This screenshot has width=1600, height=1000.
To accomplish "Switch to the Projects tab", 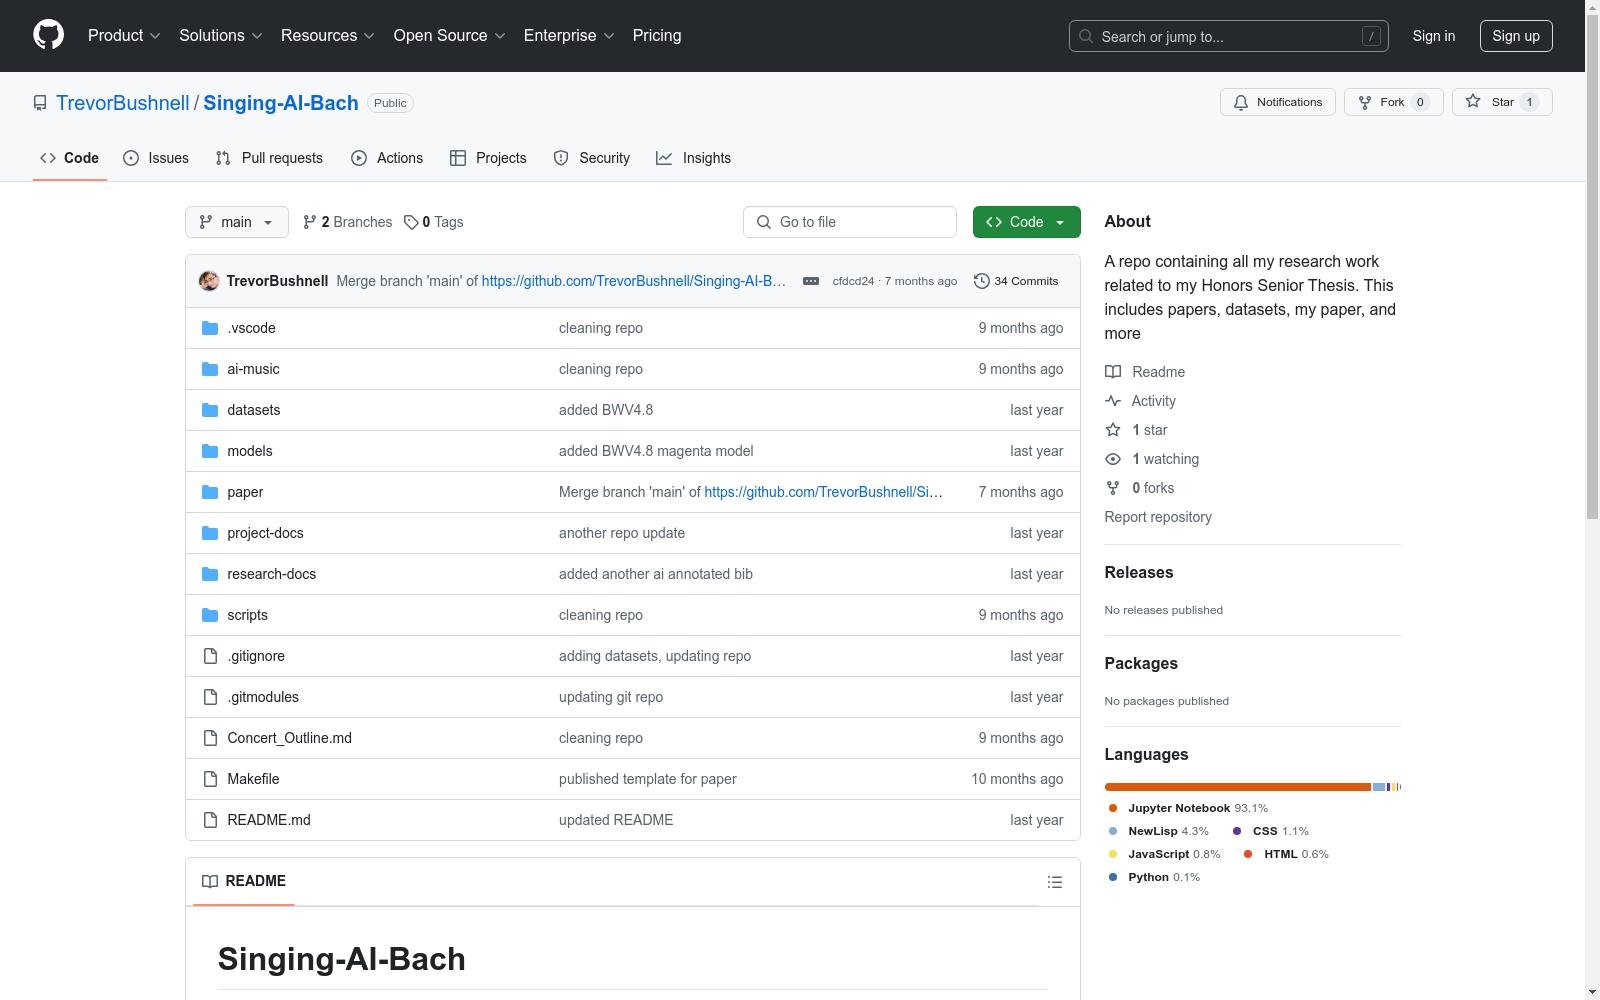I will click(x=488, y=158).
